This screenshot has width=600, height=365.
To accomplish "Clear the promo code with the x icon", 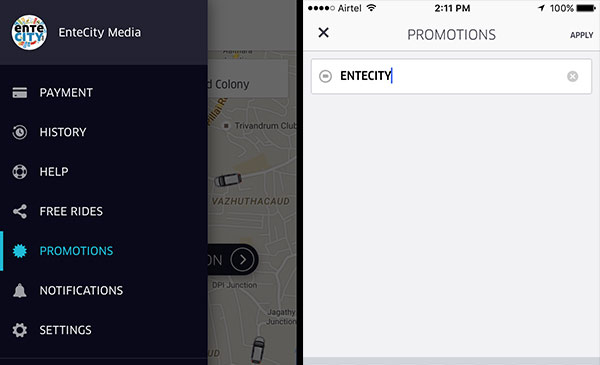I will [x=572, y=77].
